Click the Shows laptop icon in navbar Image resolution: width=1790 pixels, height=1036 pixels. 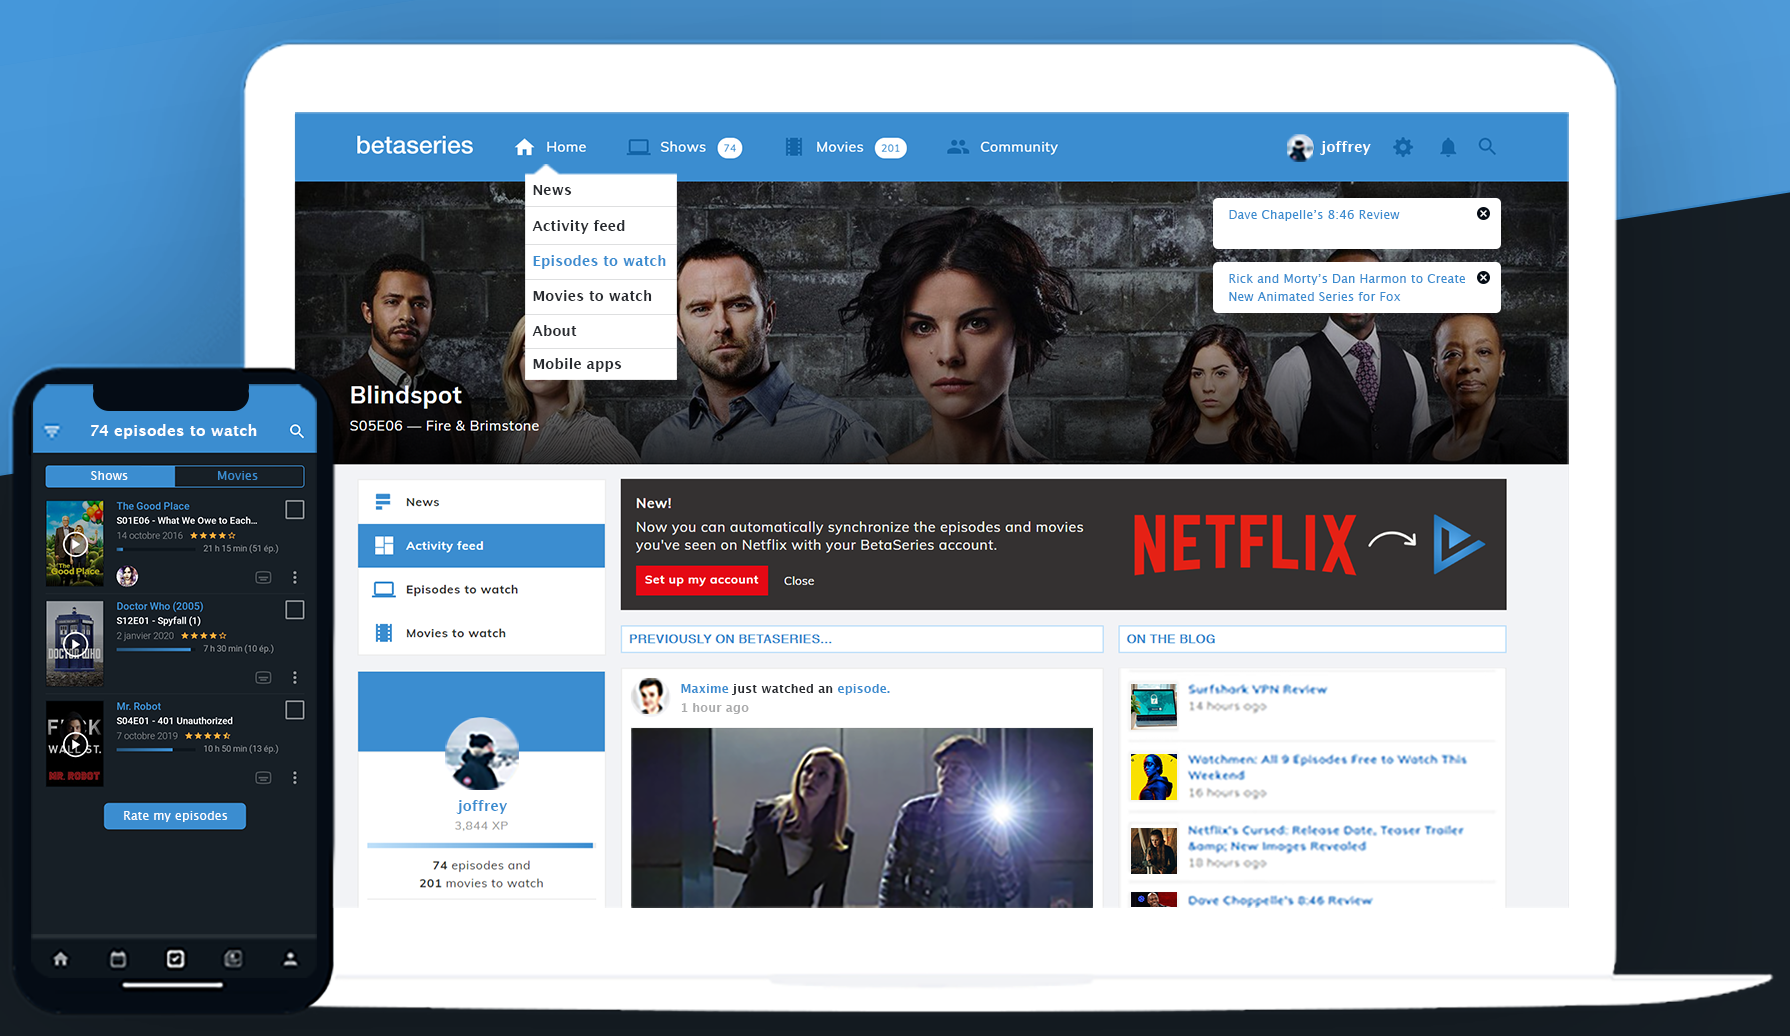click(638, 147)
